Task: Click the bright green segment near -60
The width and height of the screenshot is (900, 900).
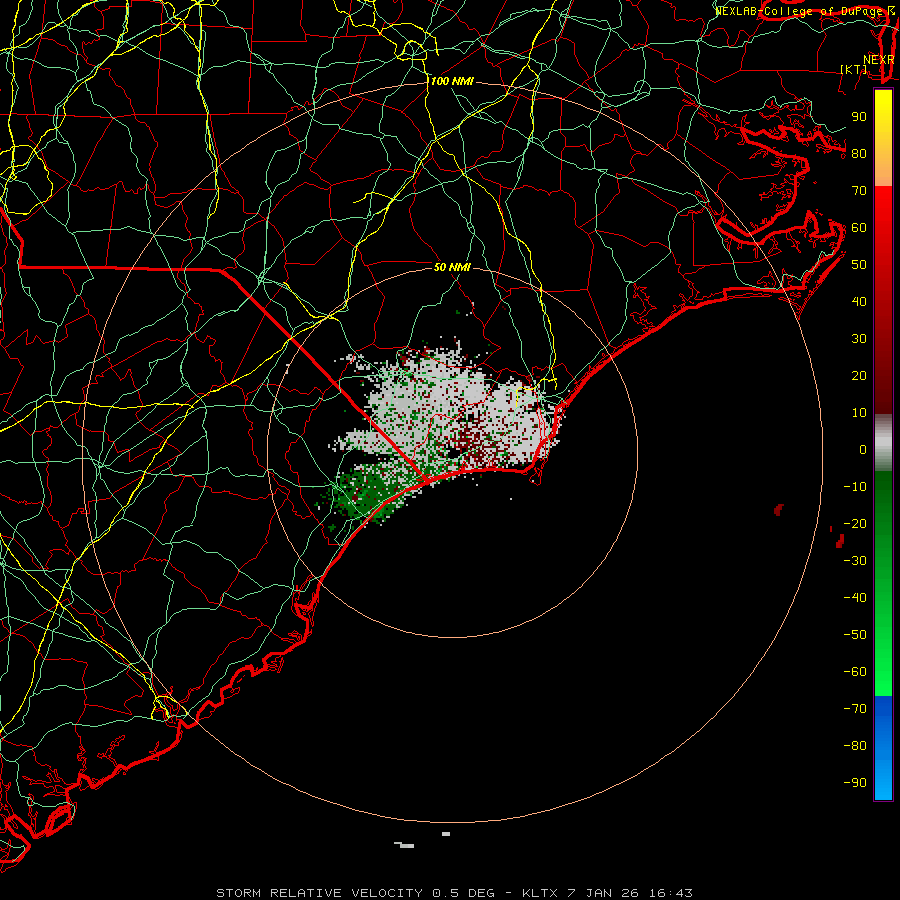Action: coord(883,672)
